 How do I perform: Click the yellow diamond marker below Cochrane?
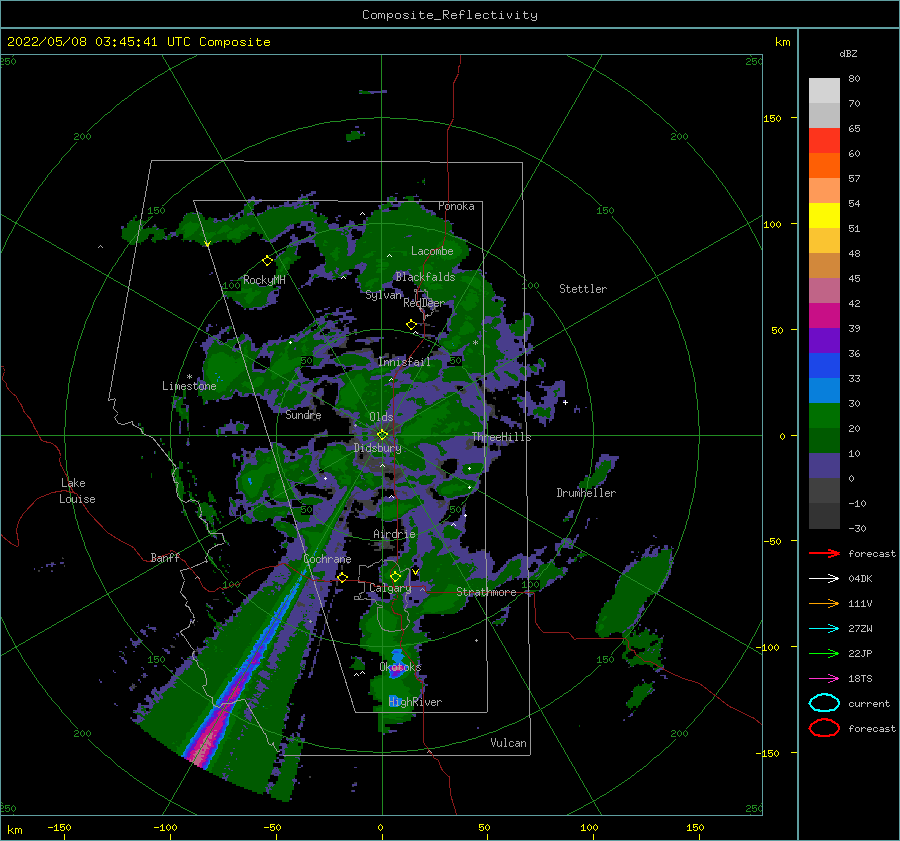coord(342,577)
